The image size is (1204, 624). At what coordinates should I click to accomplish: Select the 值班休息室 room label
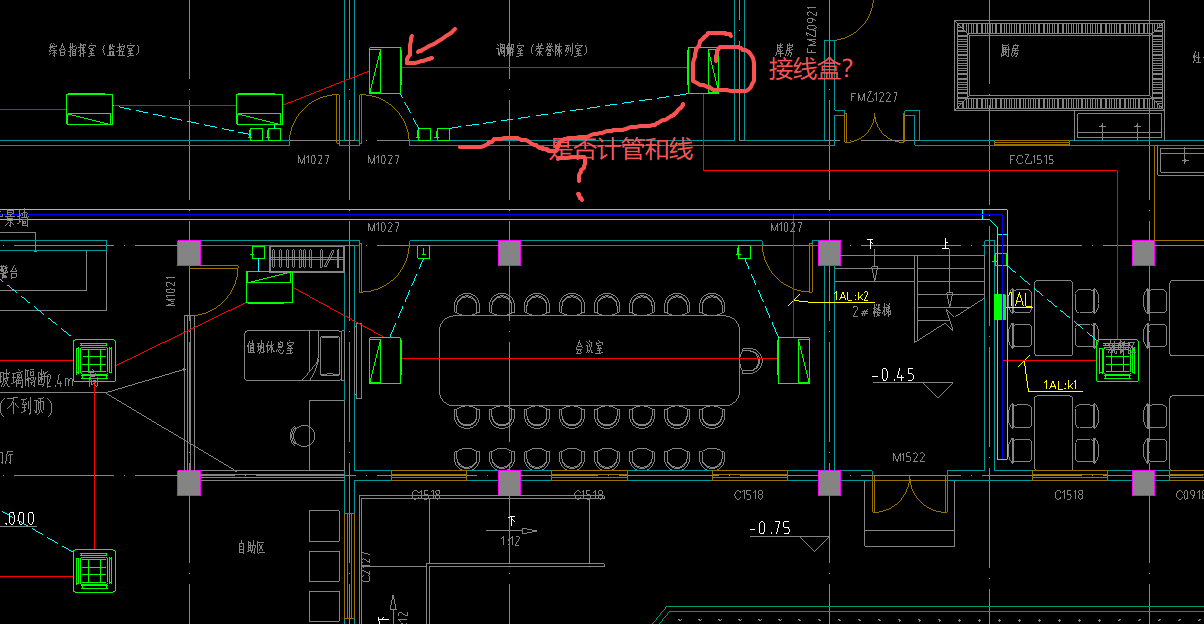[270, 348]
